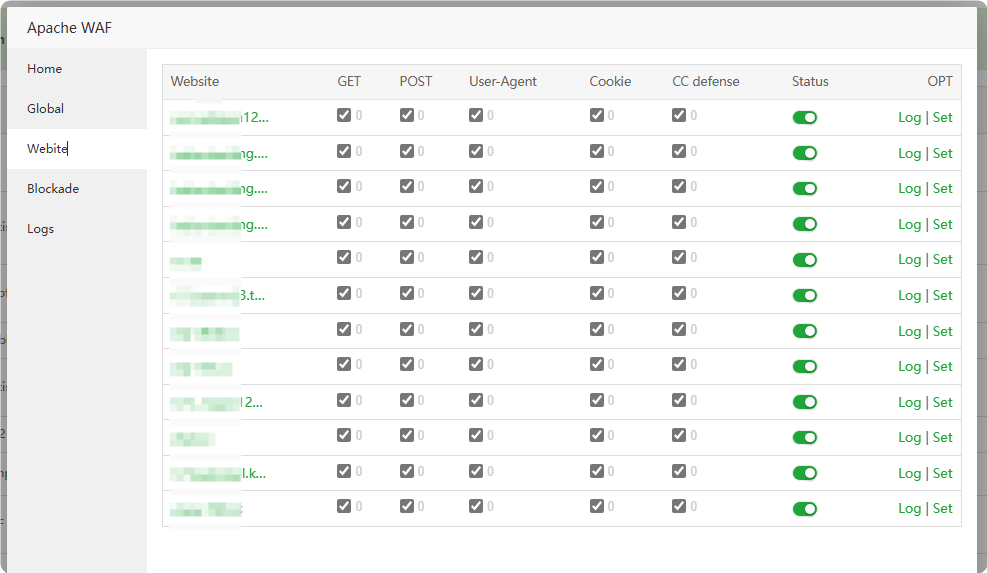Open Set for the '3.t...' website
Screen dimensions: 987x573
point(942,295)
